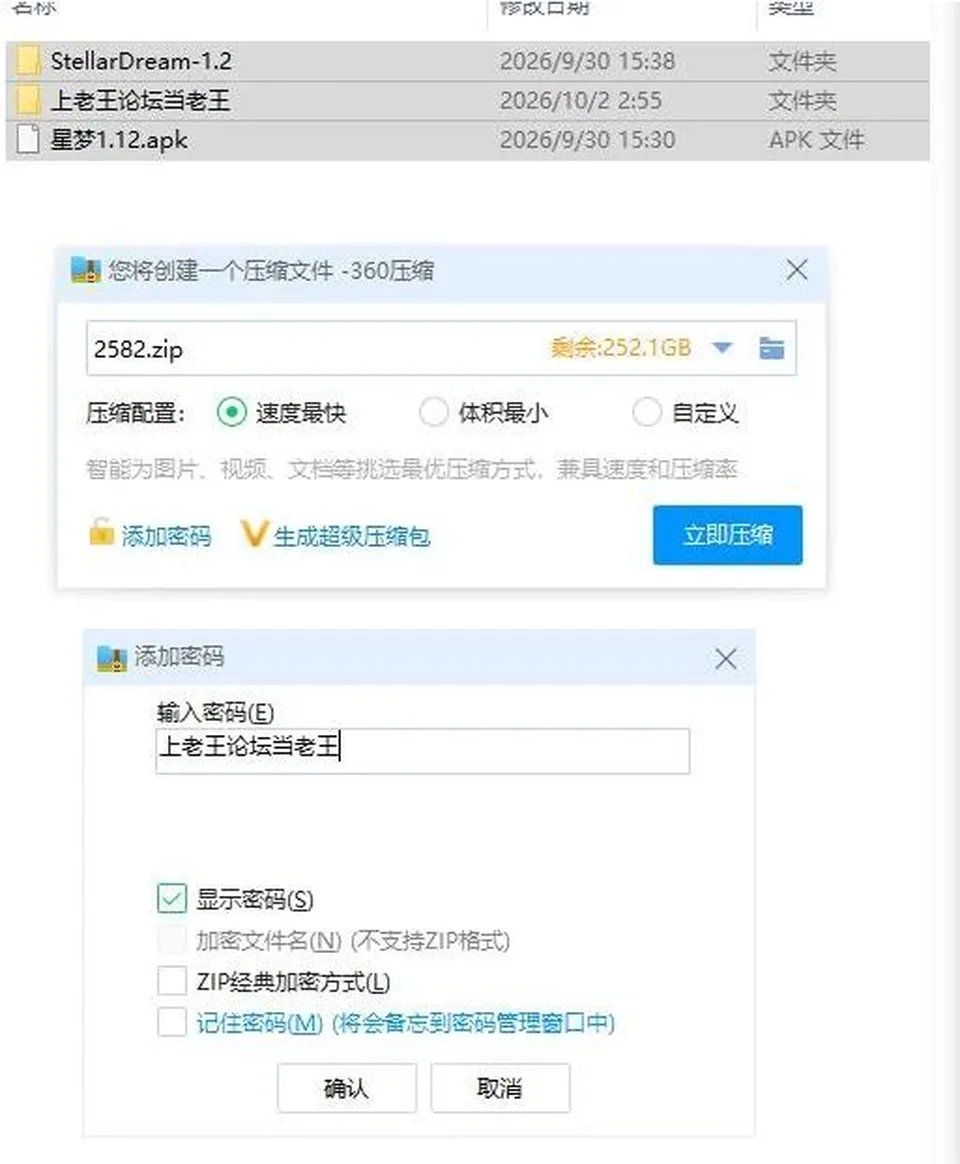
Task: Open the browse folder icon beside 2582.zip
Action: pos(771,347)
